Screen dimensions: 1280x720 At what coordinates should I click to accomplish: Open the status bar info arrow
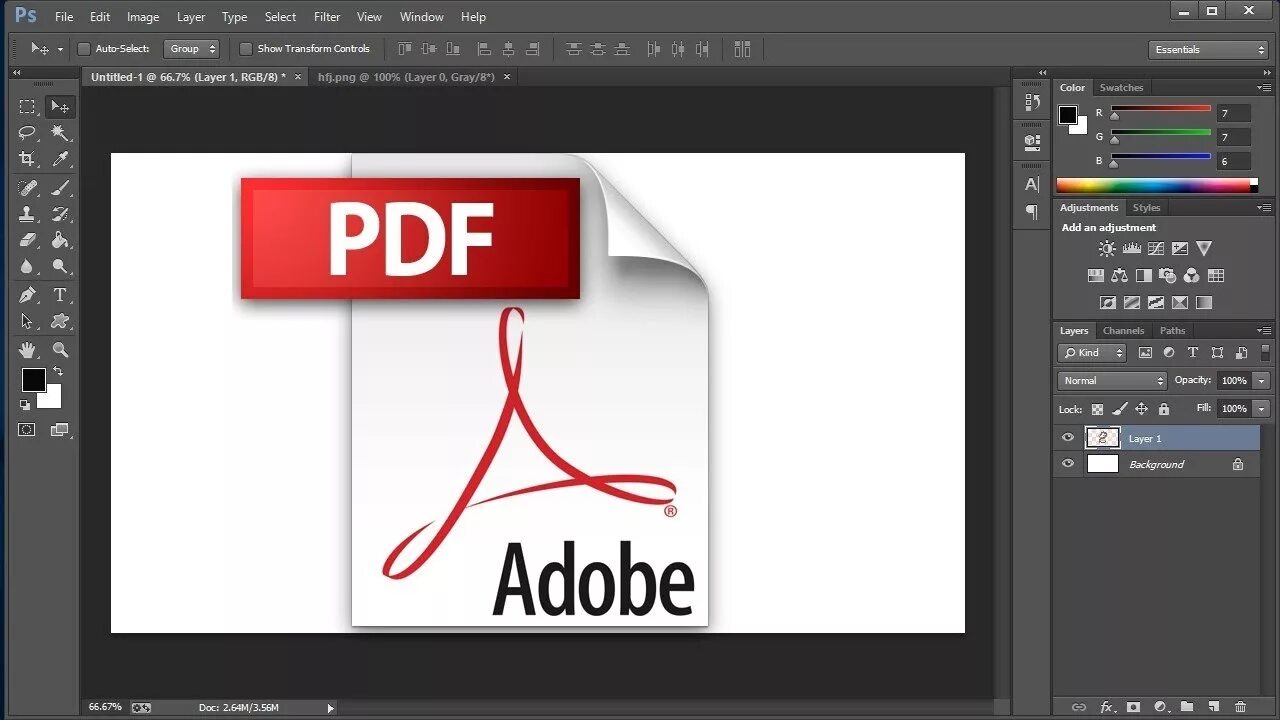(x=331, y=708)
